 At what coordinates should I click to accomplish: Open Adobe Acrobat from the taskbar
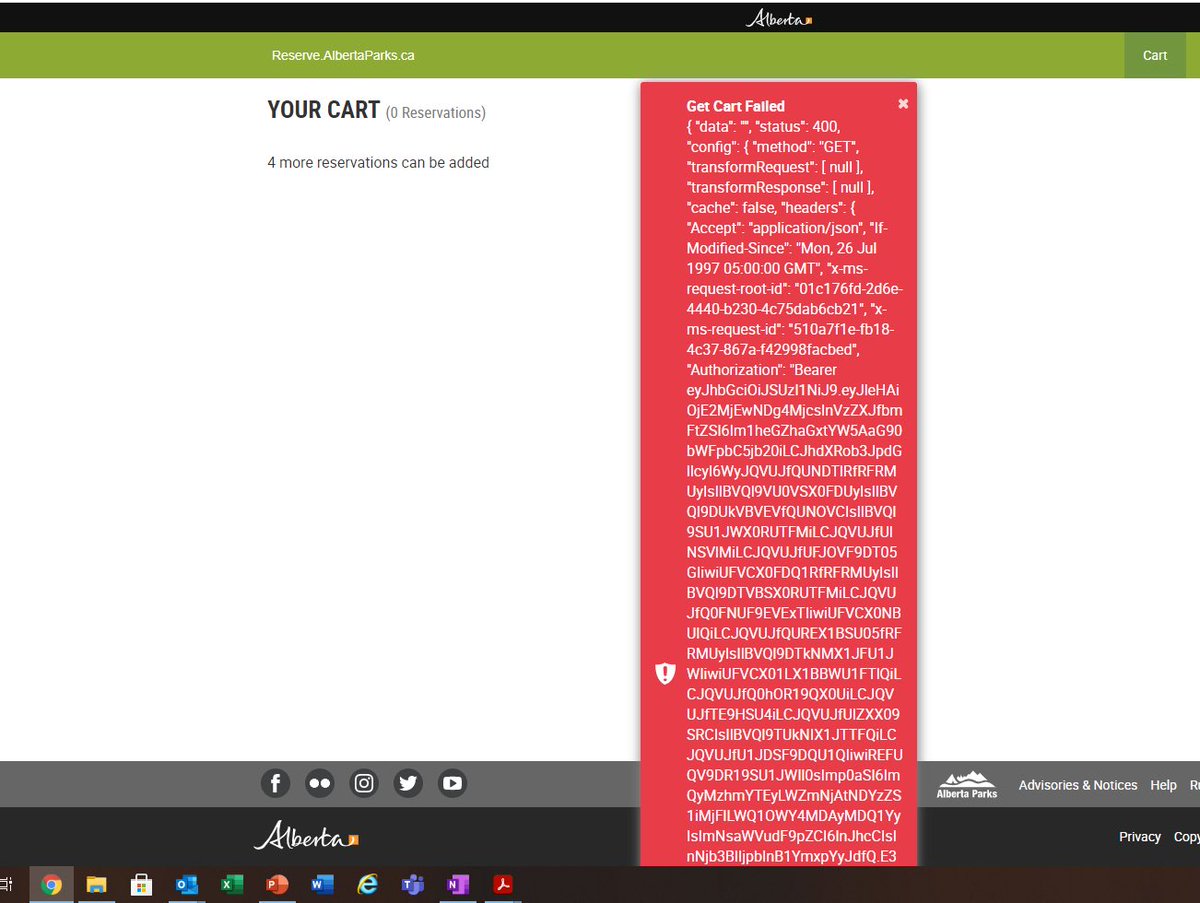pyautogui.click(x=503, y=884)
